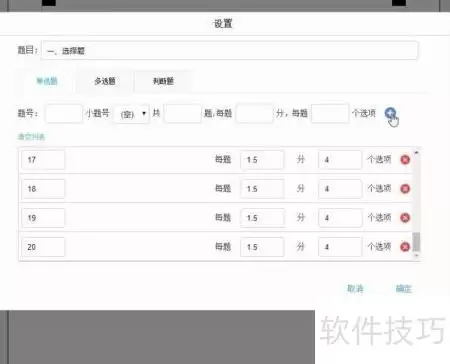Switch to the 多选题 tab
The image size is (450, 364).
tap(105, 81)
